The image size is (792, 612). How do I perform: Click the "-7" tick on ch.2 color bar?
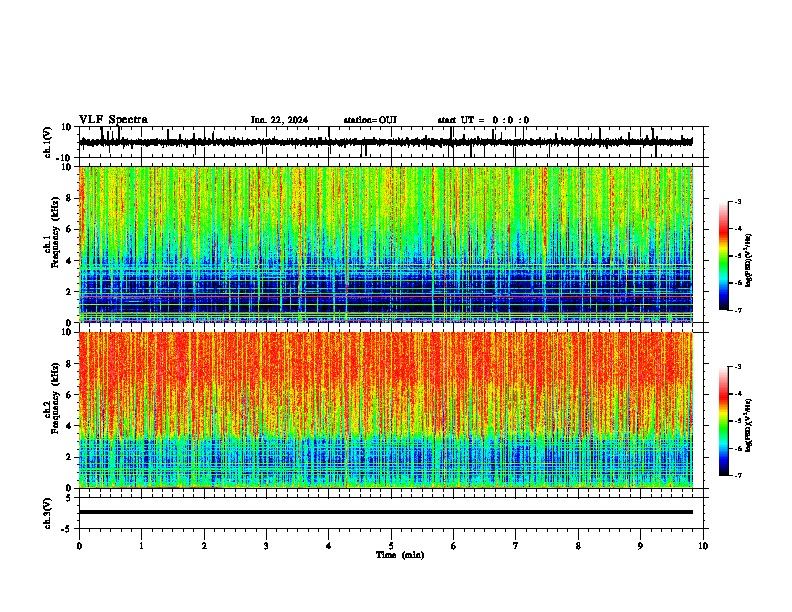pos(738,476)
